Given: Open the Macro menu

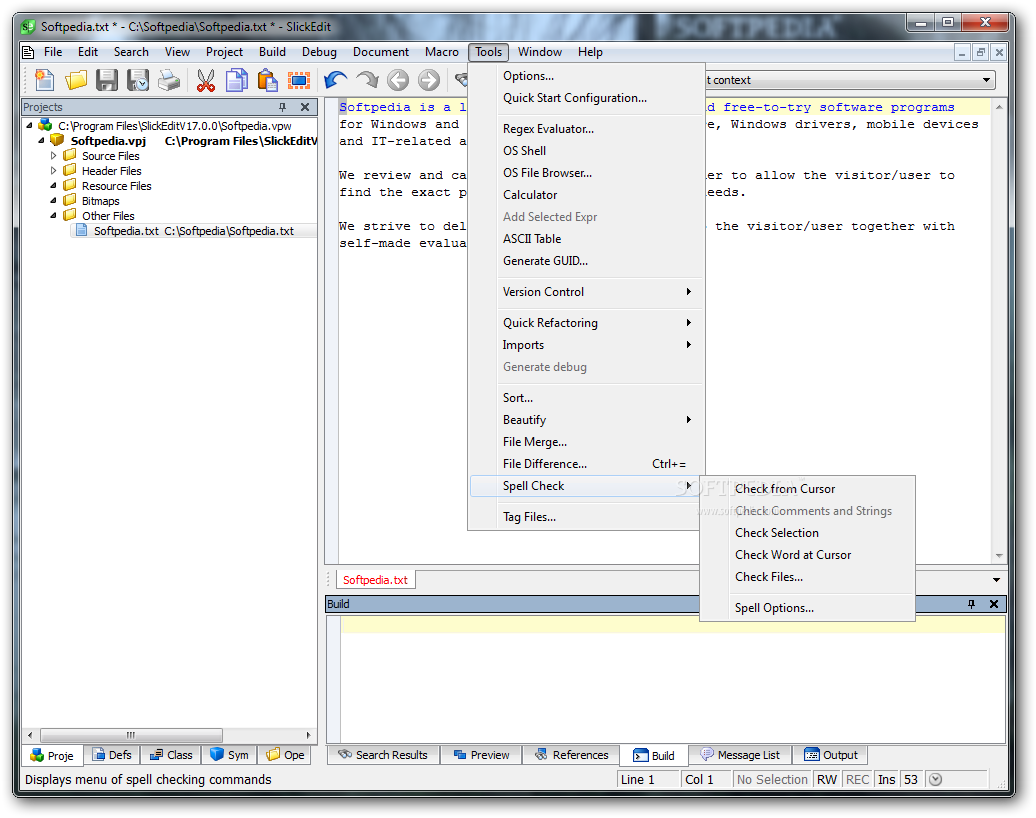Looking at the screenshot, I should click(x=441, y=52).
